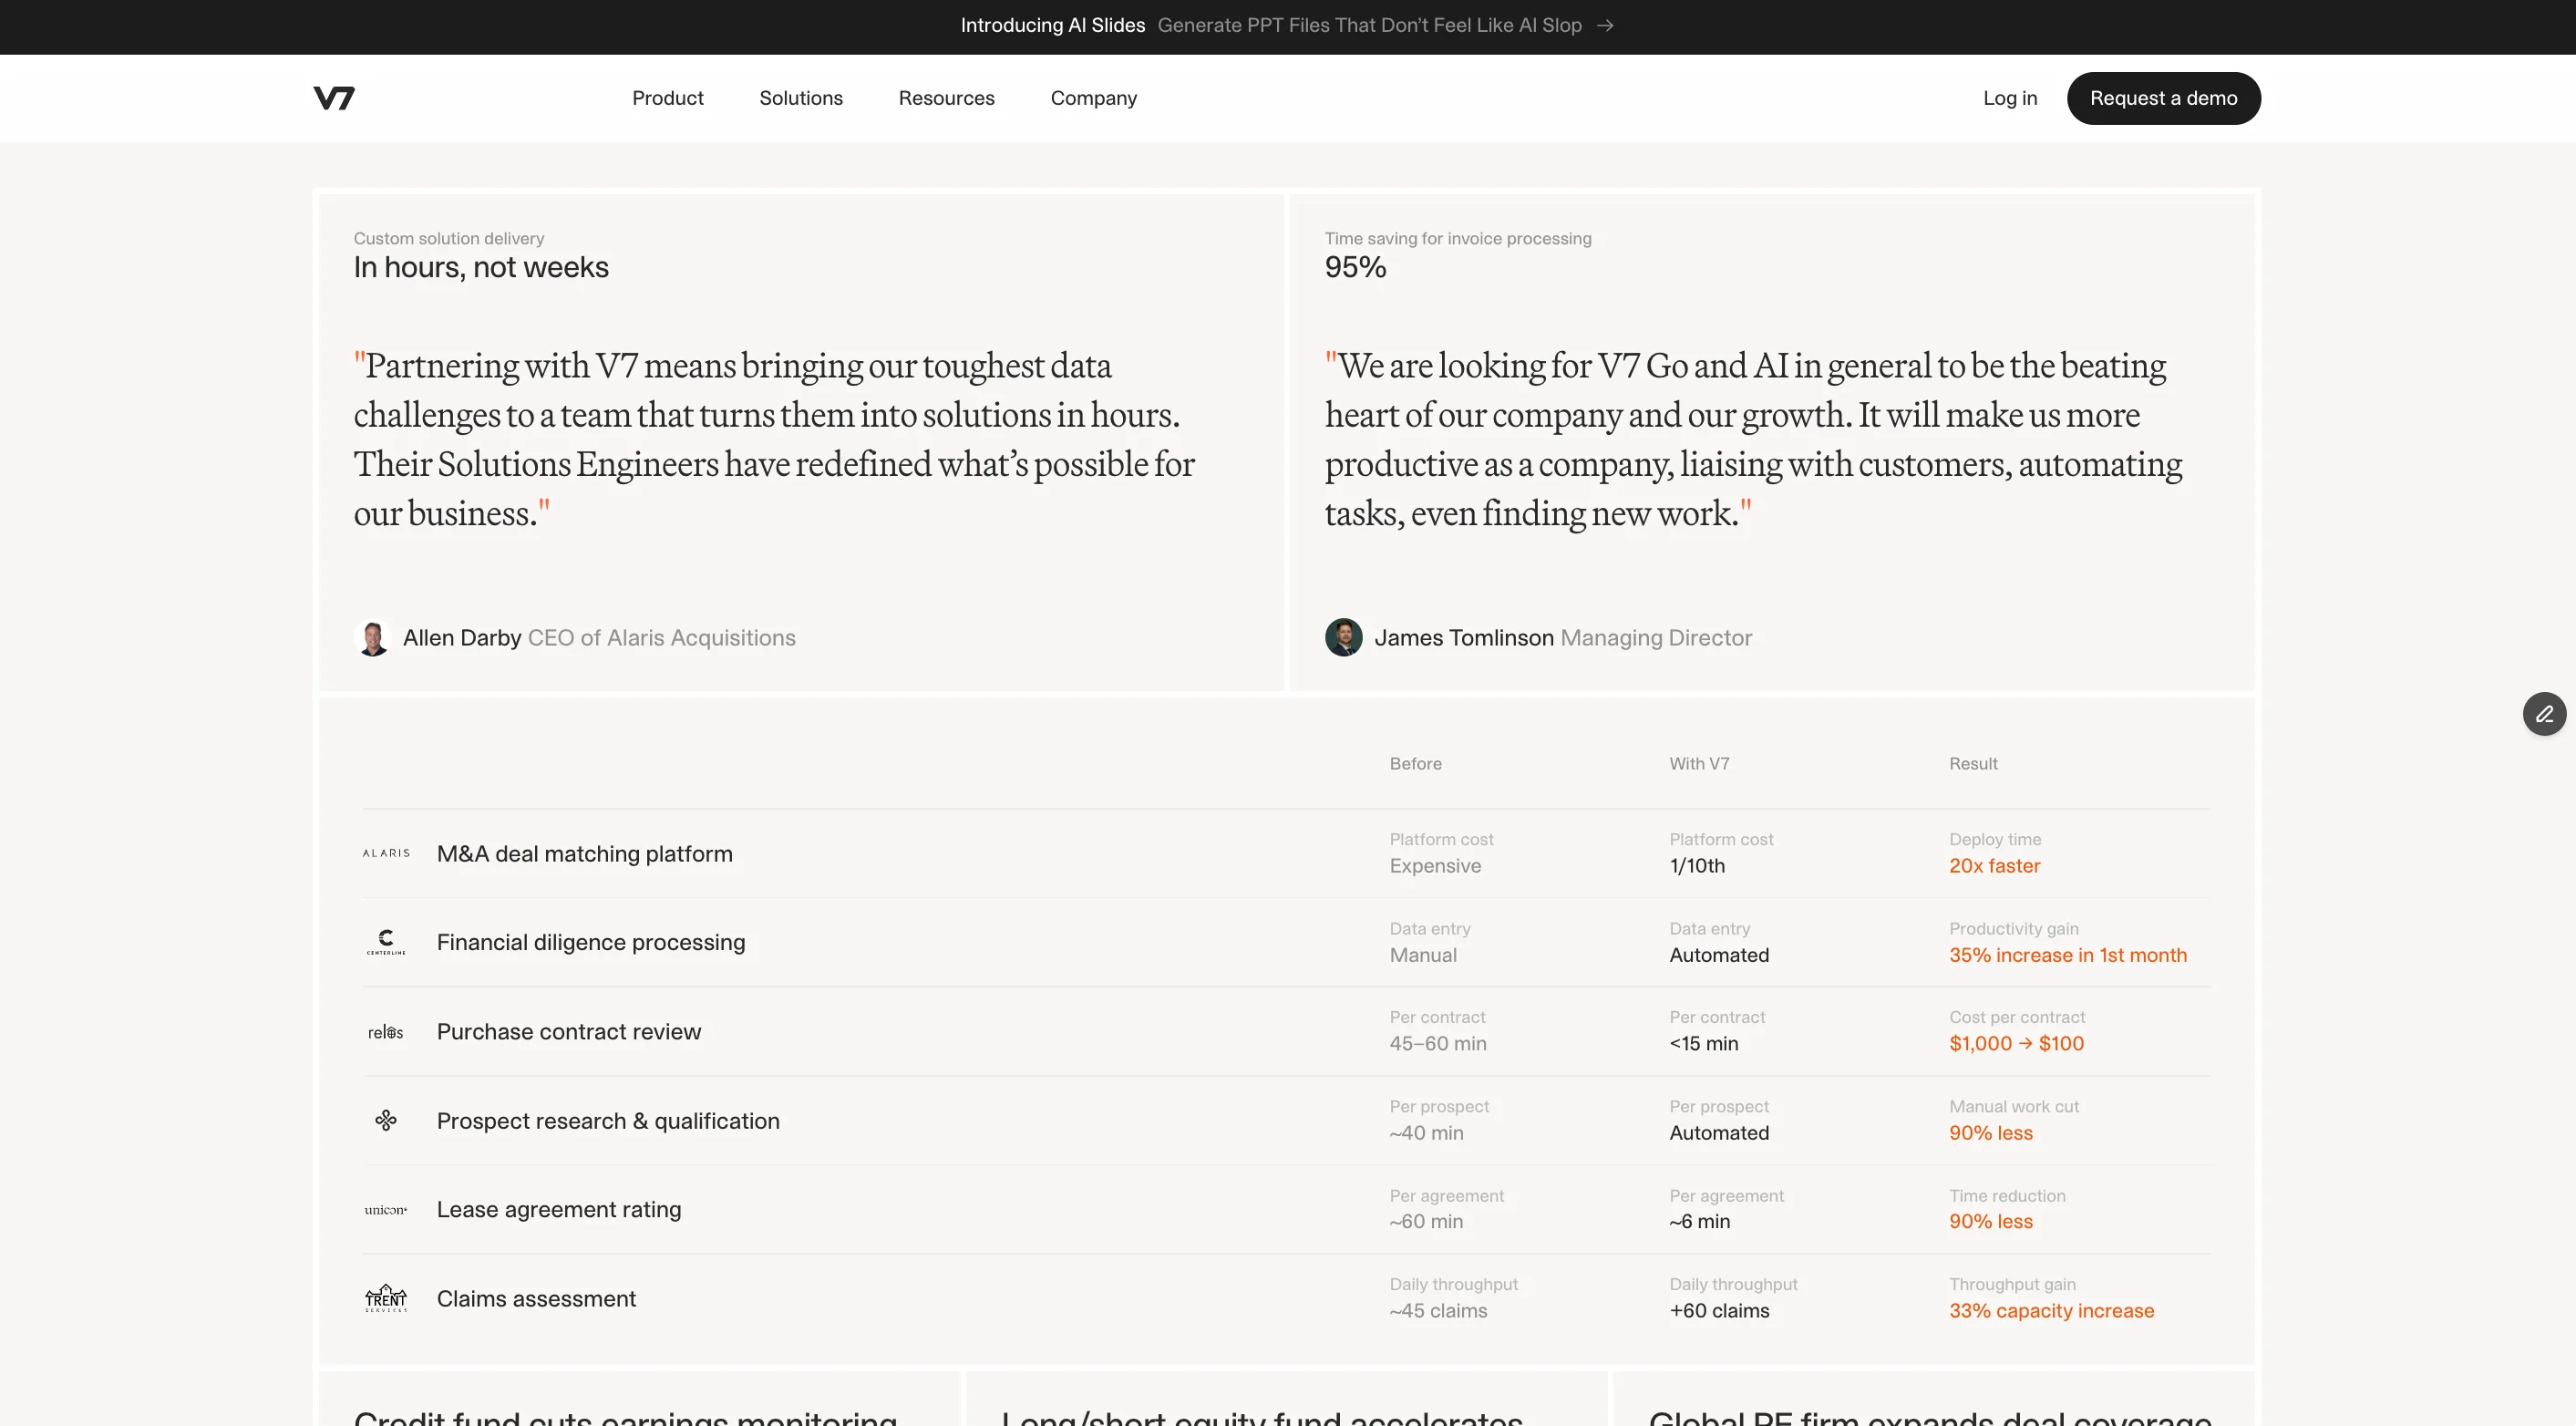Click the announcement banner arrow icon
Image resolution: width=2576 pixels, height=1426 pixels.
(1605, 26)
